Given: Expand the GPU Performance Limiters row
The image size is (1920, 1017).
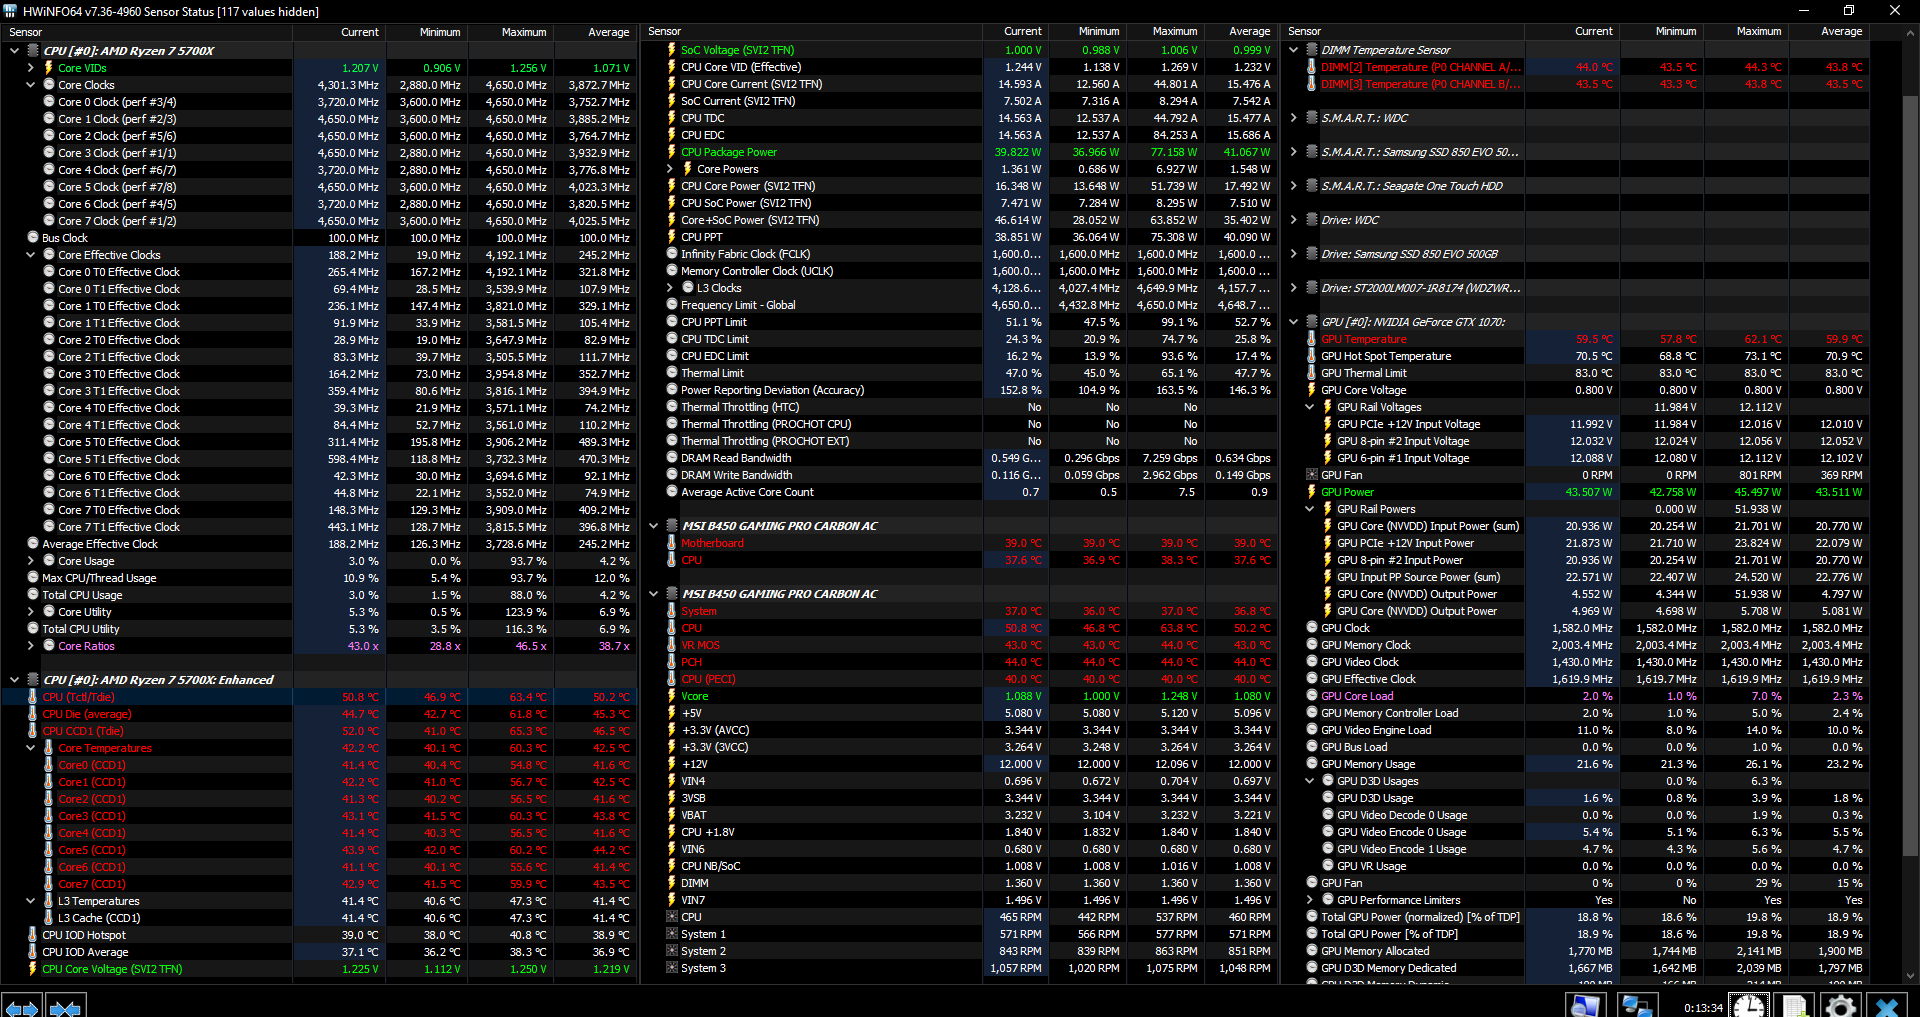Looking at the screenshot, I should tap(1310, 900).
